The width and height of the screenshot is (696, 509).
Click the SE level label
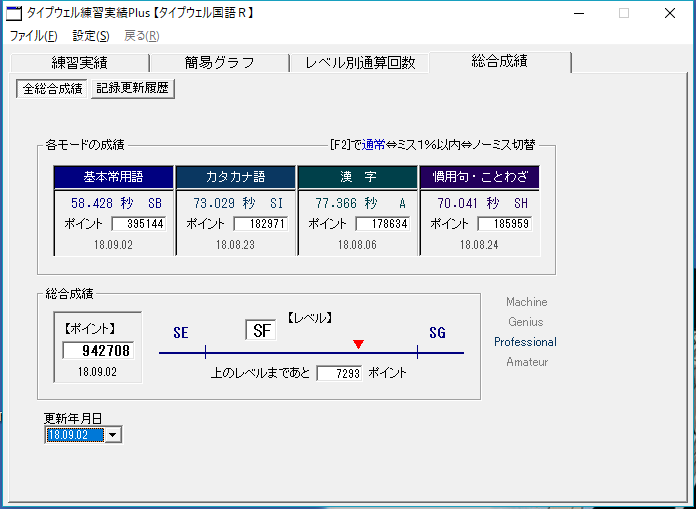[x=181, y=333]
